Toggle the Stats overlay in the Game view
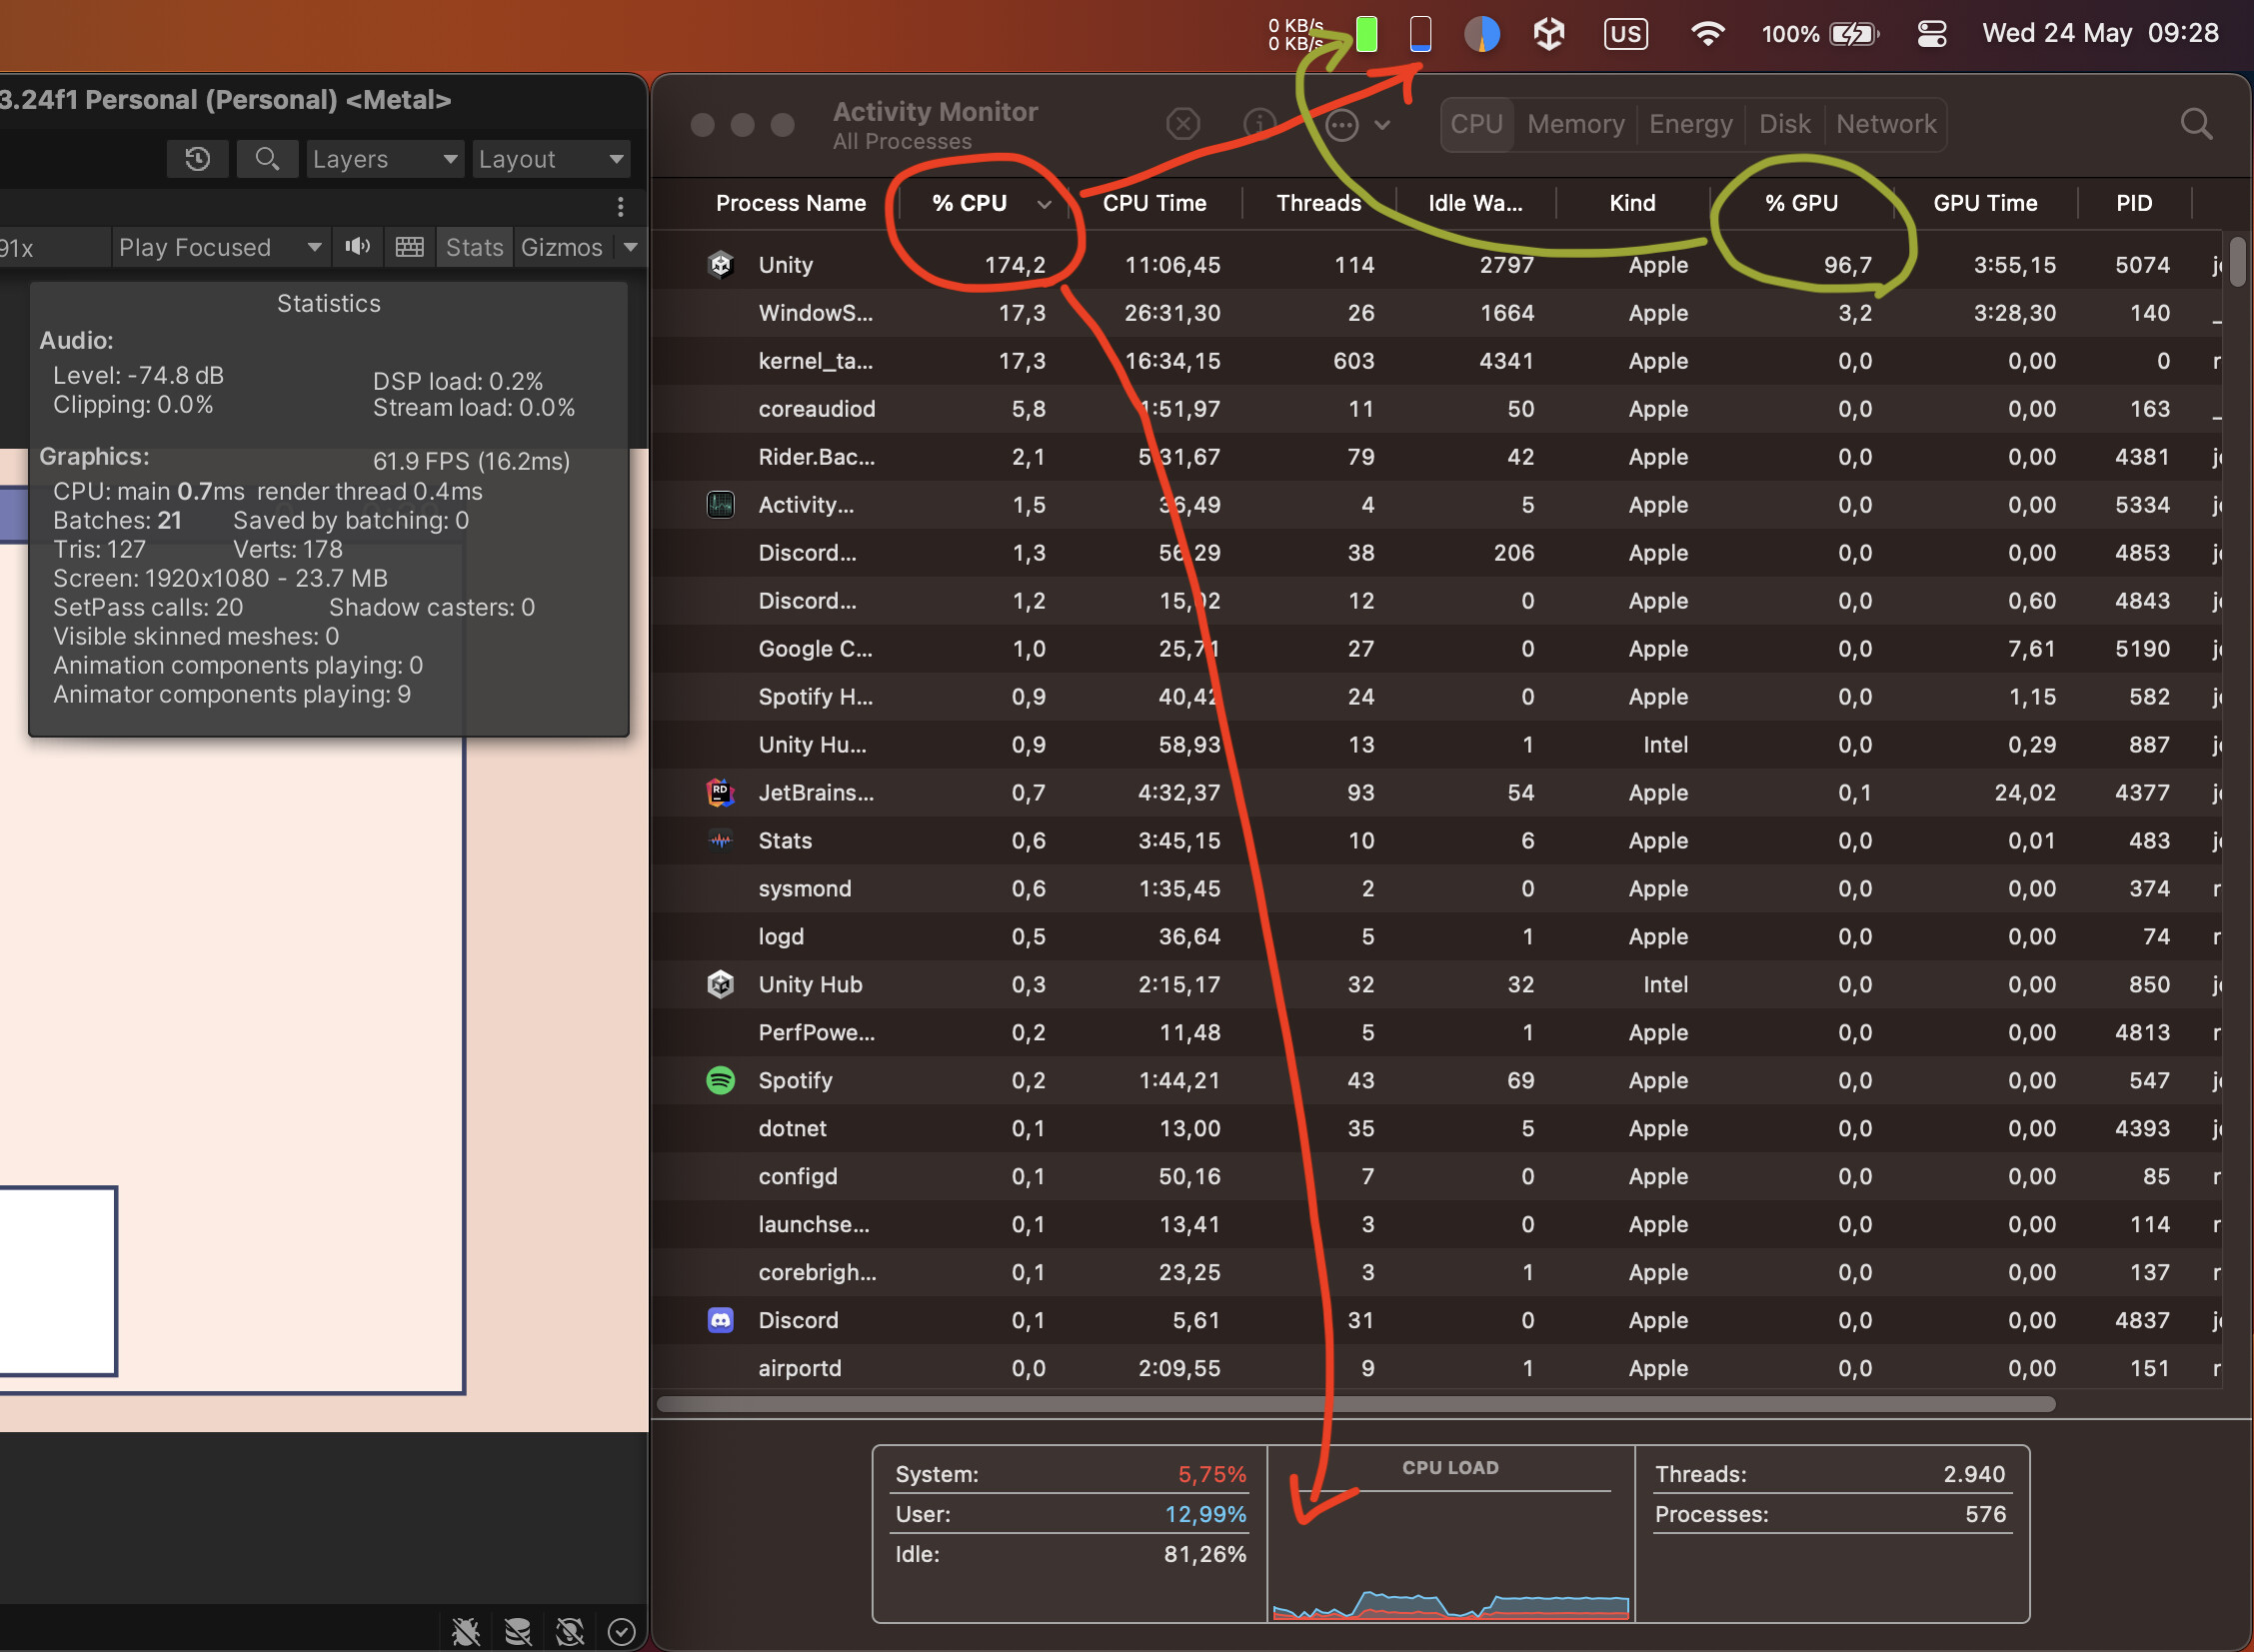 coord(474,246)
